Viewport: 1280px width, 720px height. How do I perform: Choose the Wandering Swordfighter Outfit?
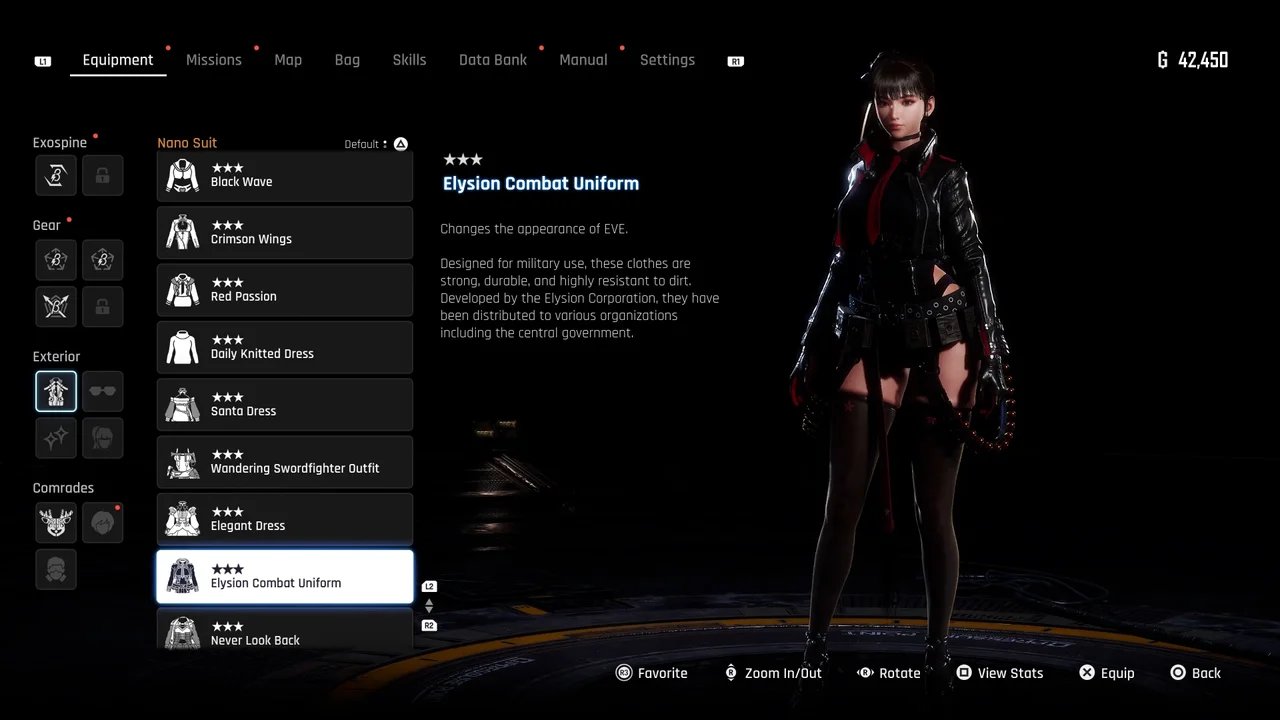coord(285,462)
